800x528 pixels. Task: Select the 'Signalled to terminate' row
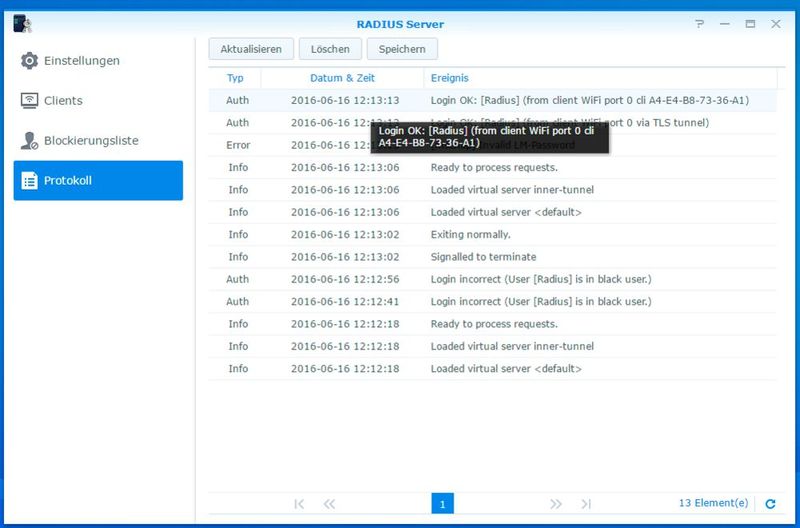tap(492, 257)
